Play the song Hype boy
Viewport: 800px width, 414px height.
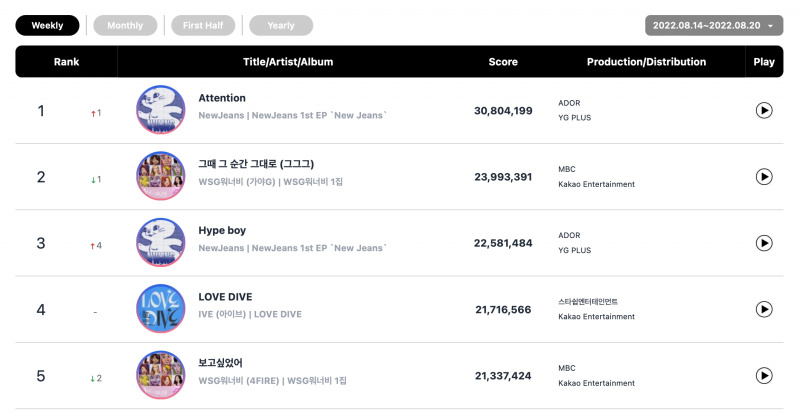[x=764, y=243]
